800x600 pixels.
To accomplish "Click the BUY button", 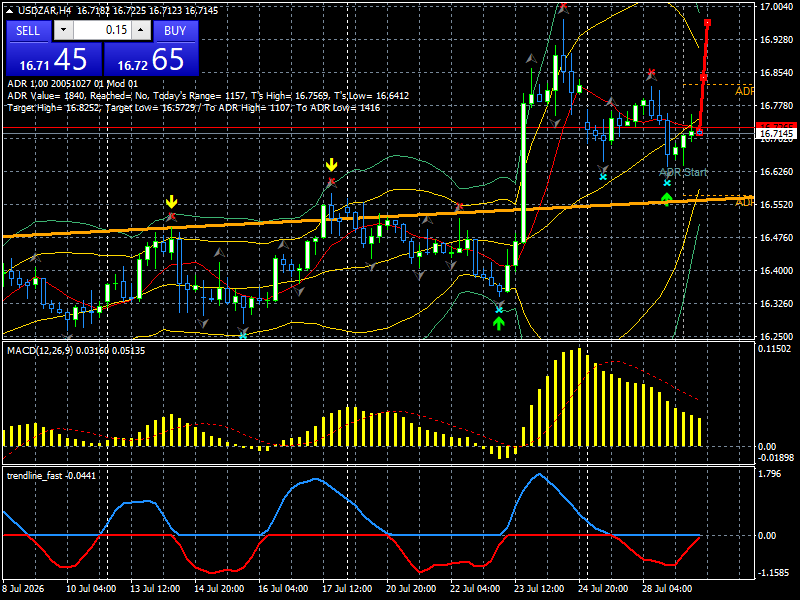I will (175, 31).
